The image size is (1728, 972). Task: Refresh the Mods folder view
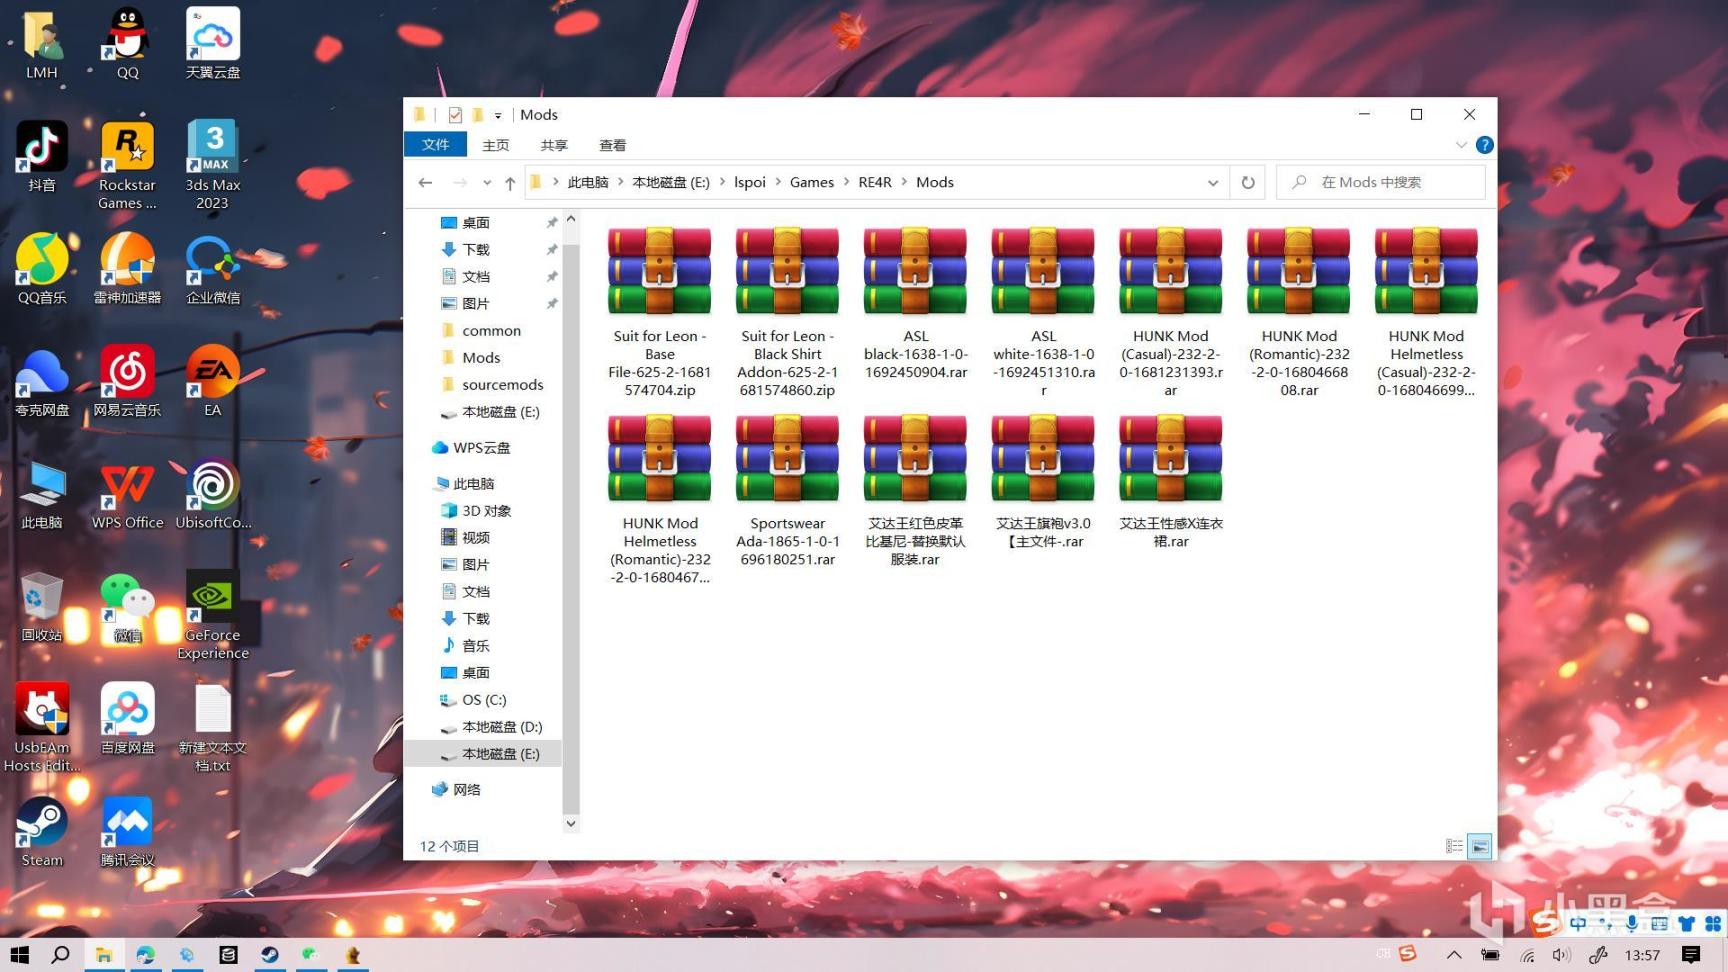coord(1248,182)
